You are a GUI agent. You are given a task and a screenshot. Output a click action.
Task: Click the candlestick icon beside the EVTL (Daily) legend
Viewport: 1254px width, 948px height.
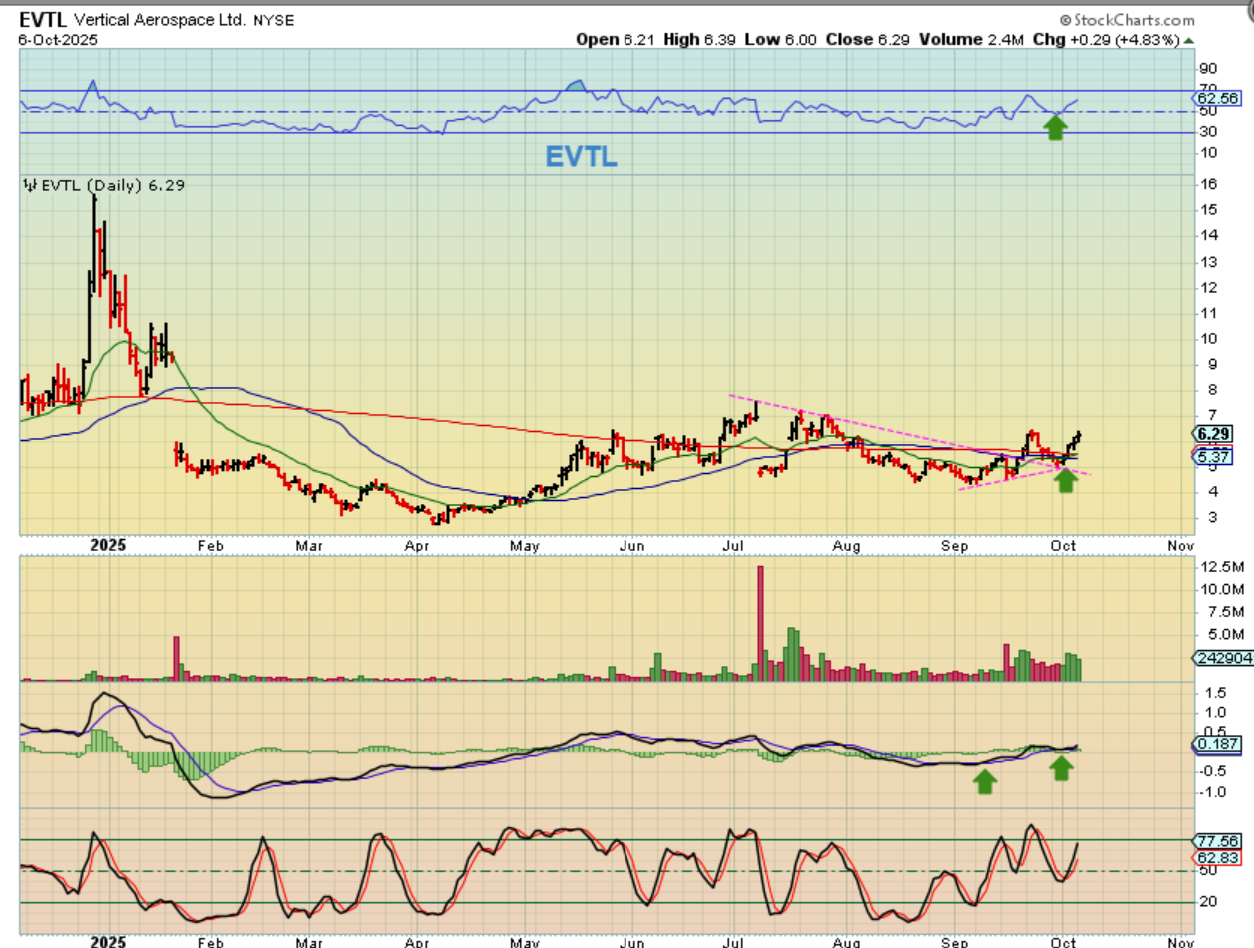(29, 185)
